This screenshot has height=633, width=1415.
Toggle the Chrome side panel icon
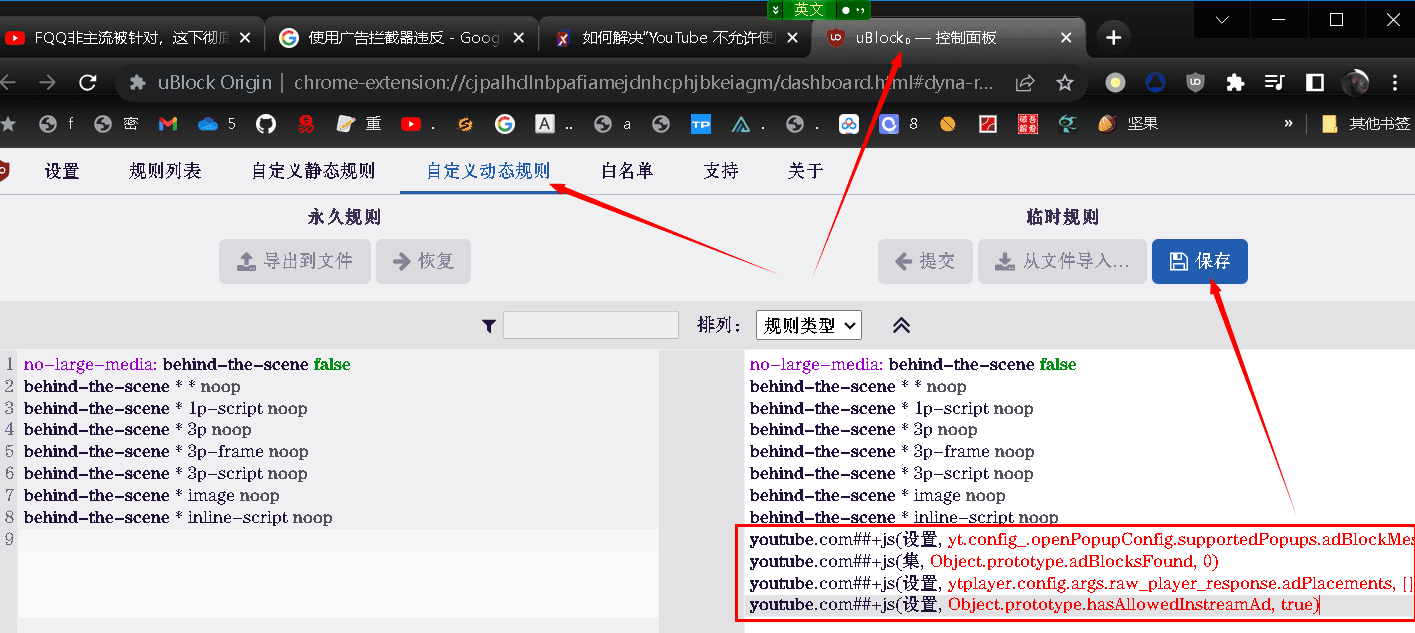(x=1316, y=83)
